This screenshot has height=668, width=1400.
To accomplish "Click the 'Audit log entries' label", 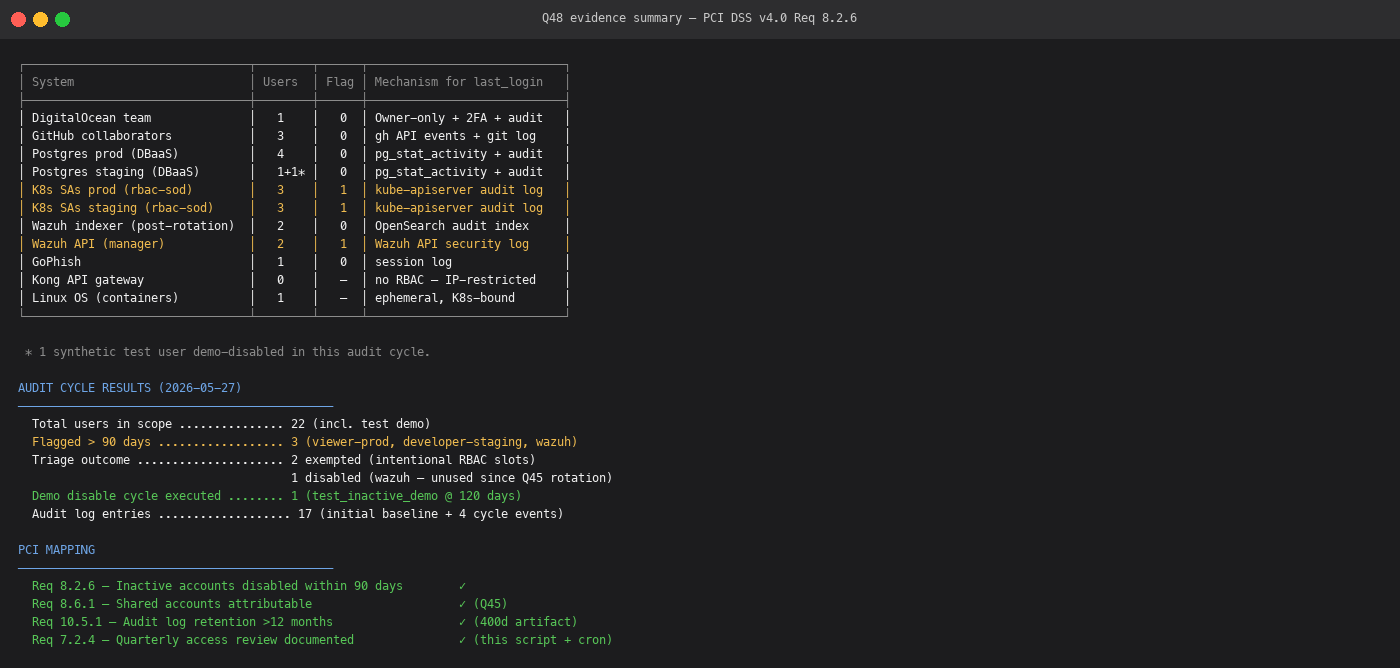I will tap(91, 514).
